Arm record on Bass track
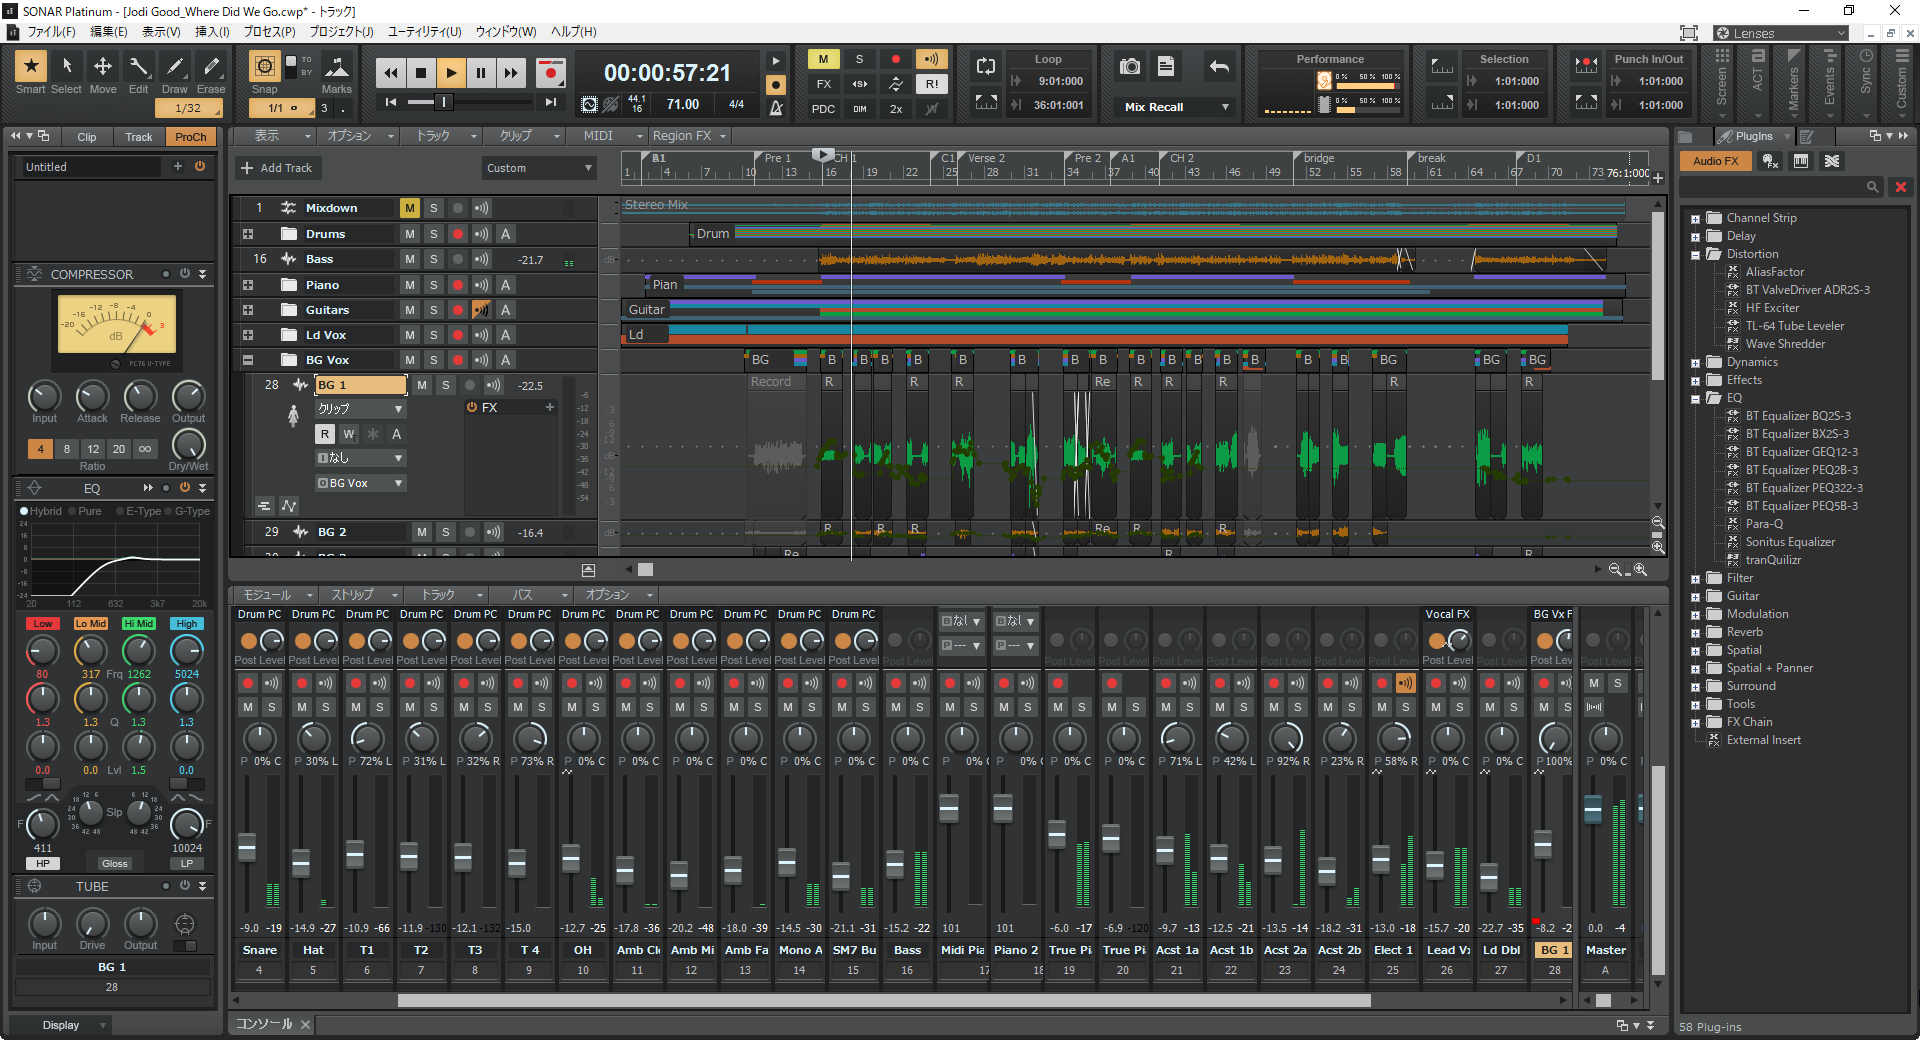 [458, 259]
